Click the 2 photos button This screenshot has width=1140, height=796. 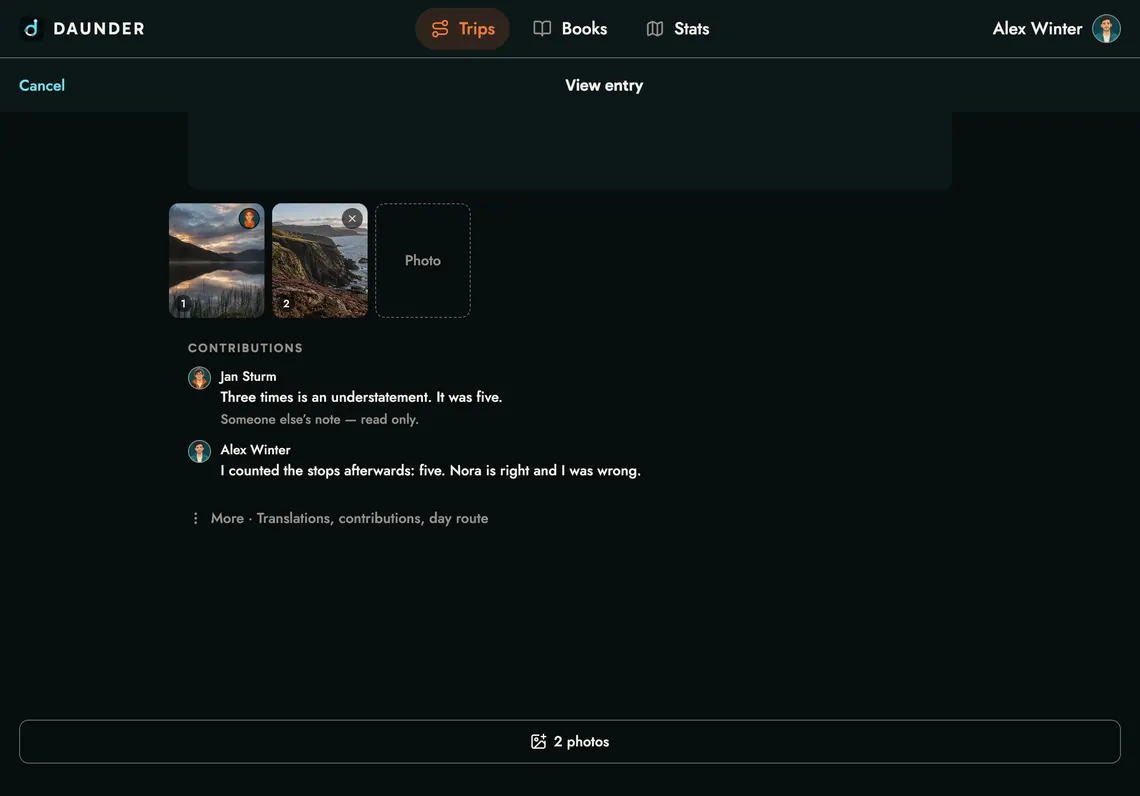click(570, 741)
